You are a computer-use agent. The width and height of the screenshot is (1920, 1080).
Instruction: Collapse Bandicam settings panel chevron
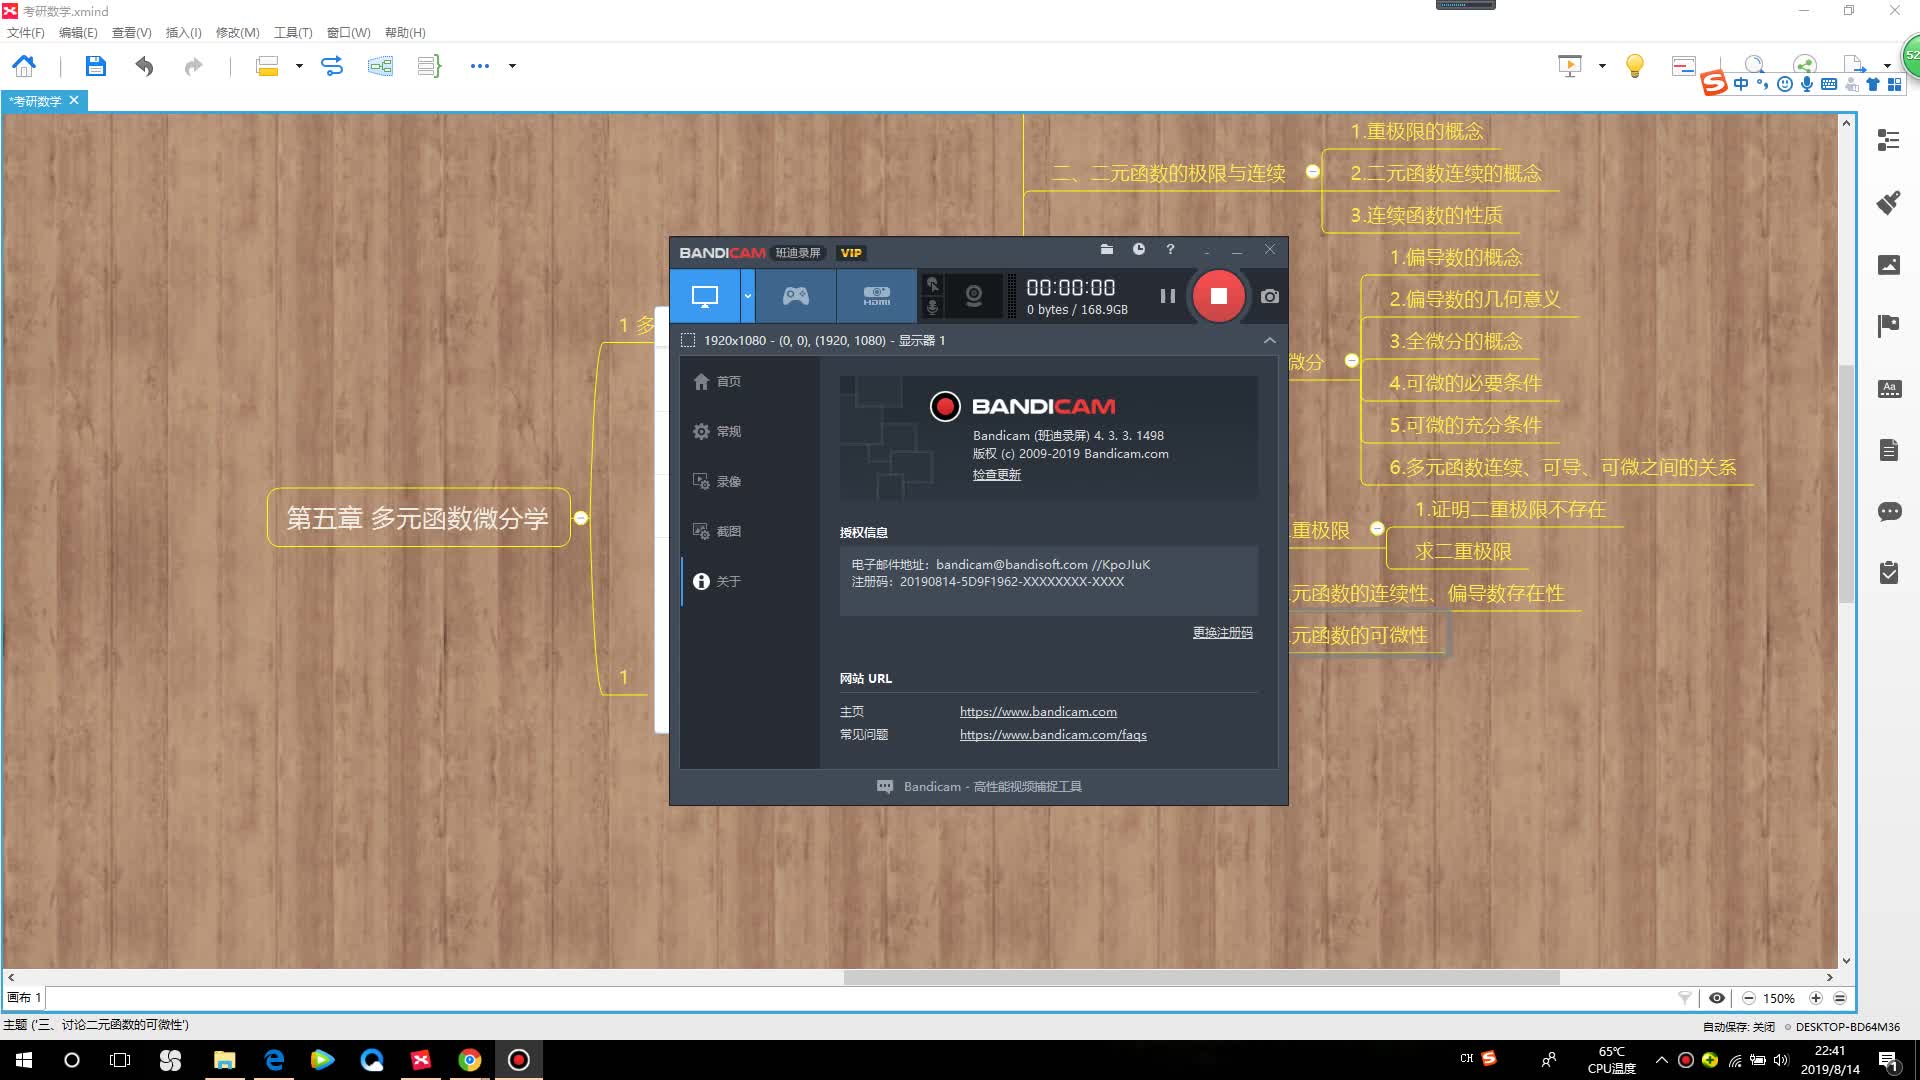pyautogui.click(x=1270, y=340)
